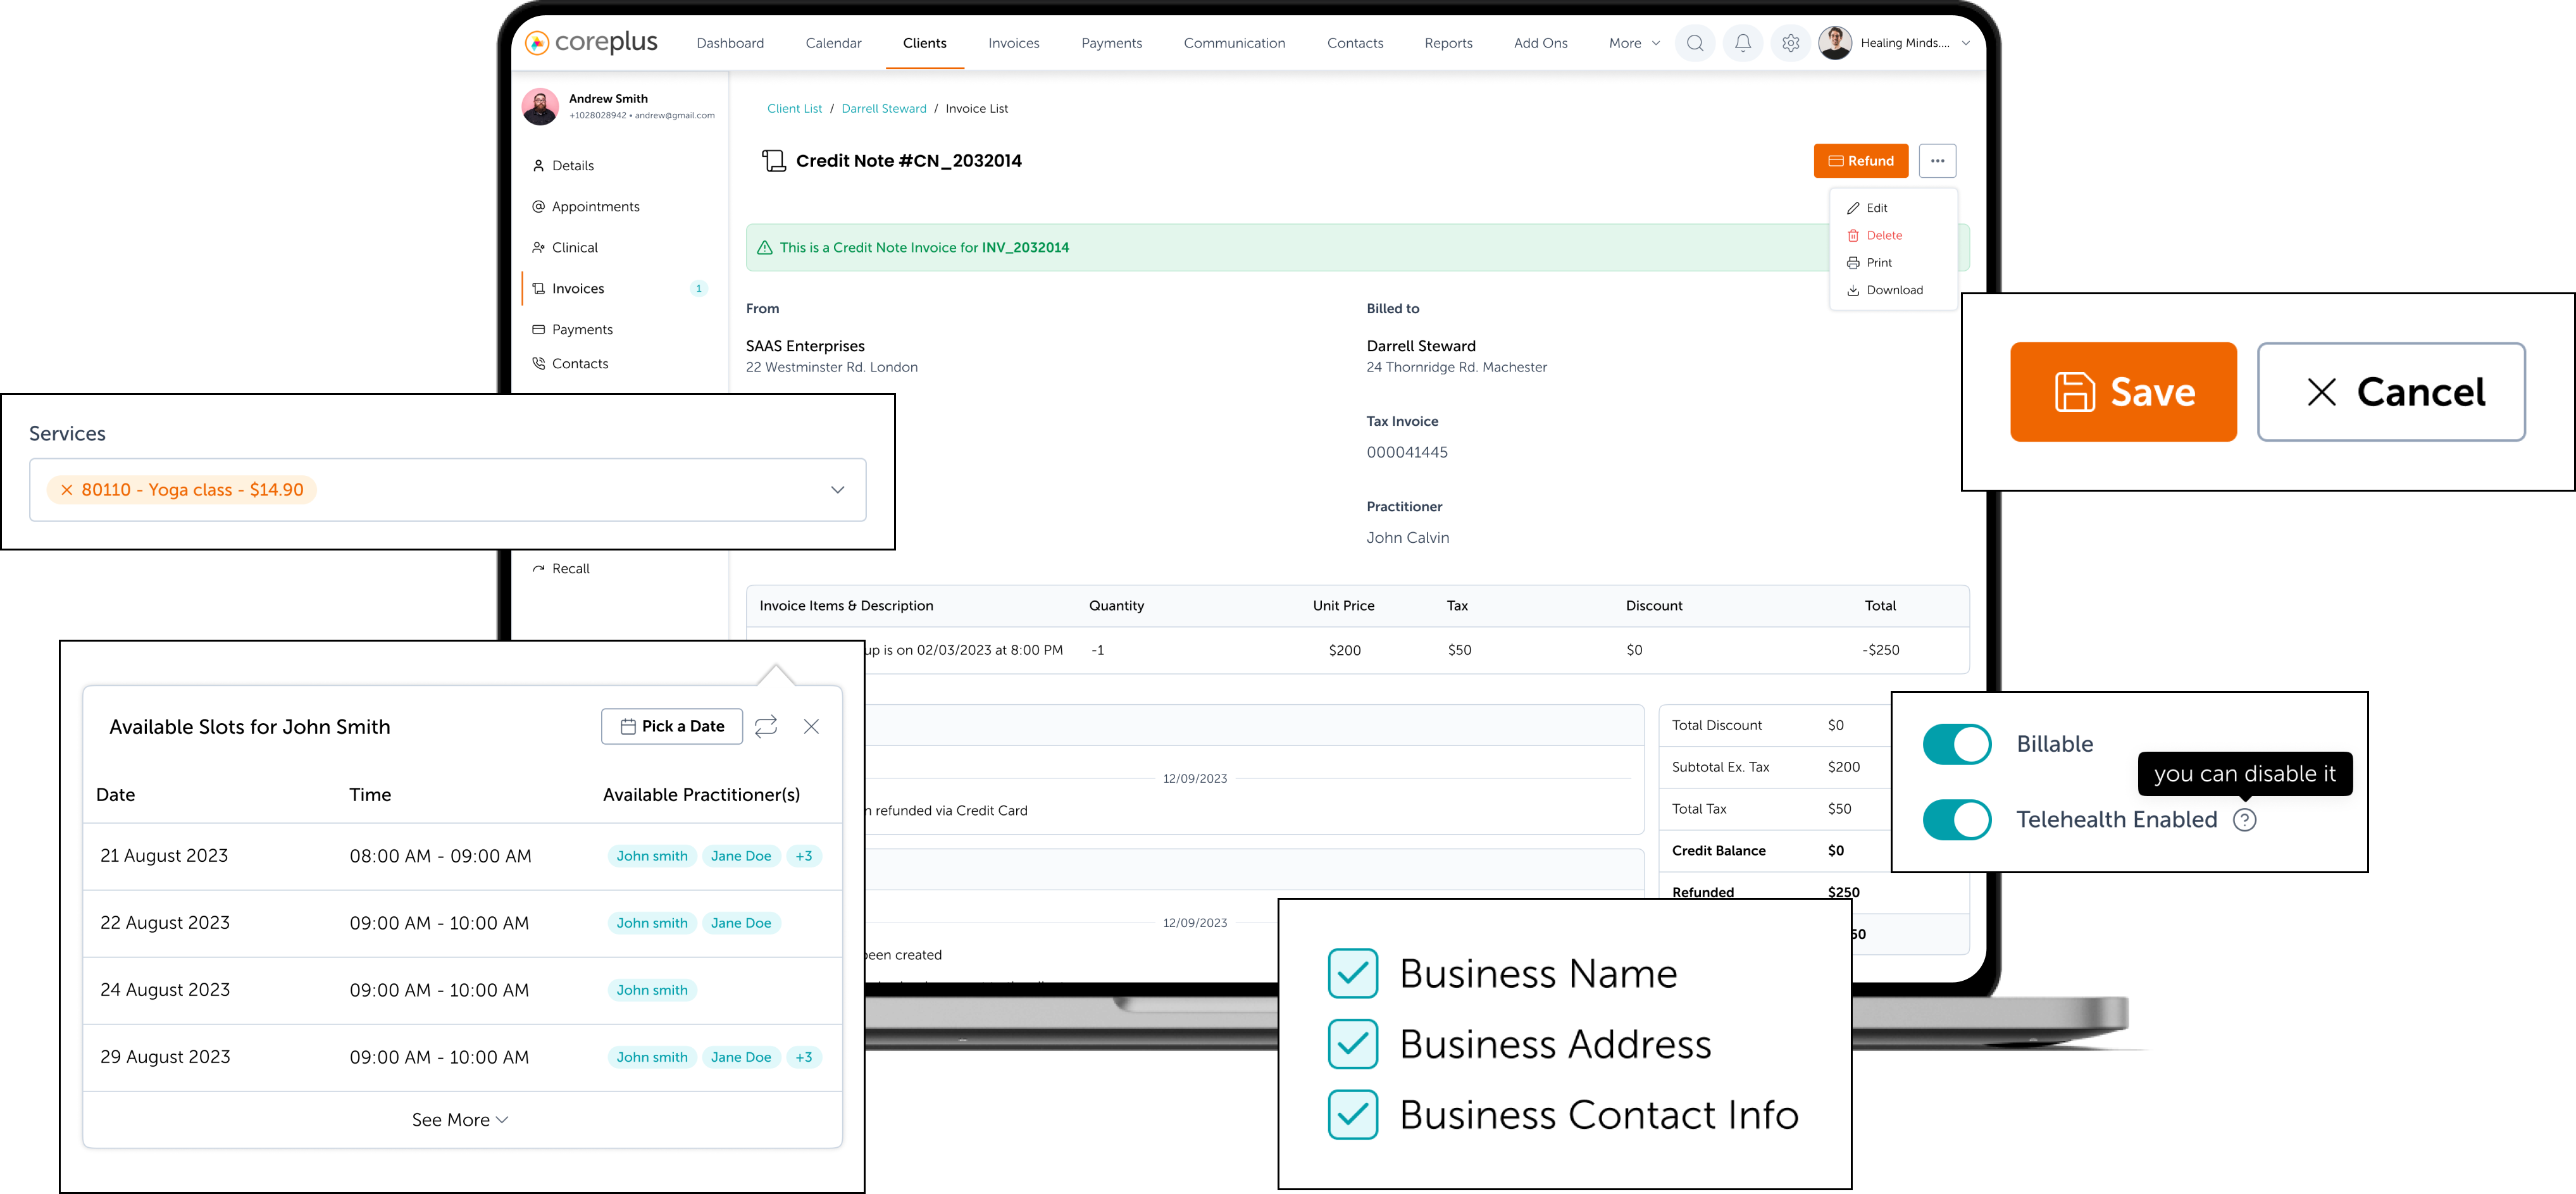Toggle the Billable switch

(x=1957, y=744)
